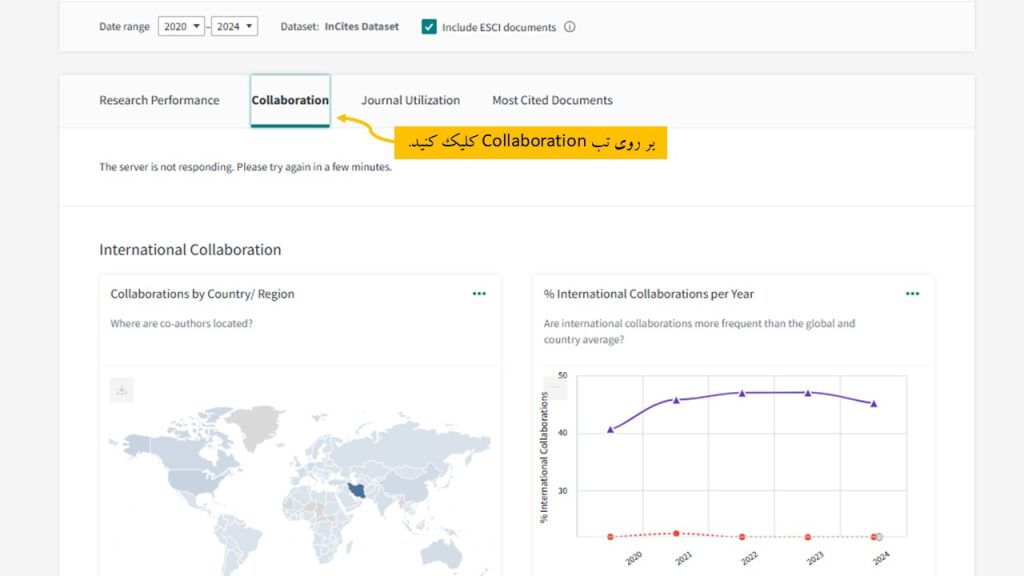Switch to the Research Performance tab

[x=159, y=100]
